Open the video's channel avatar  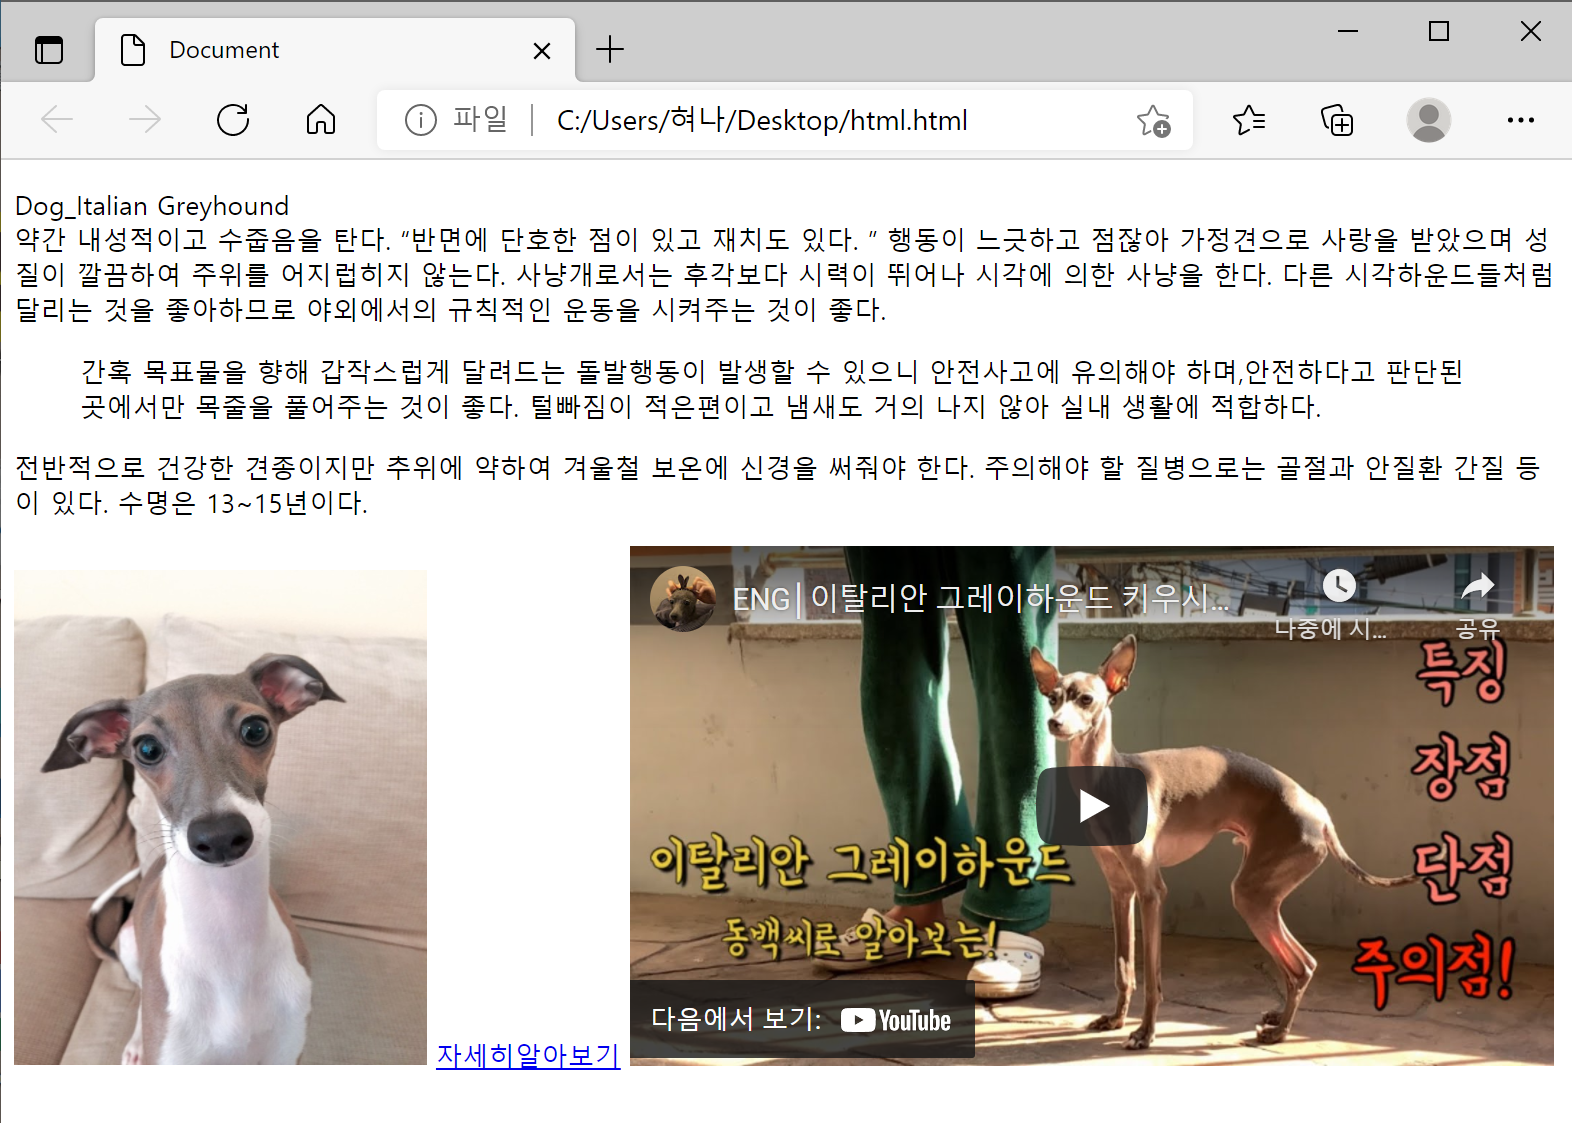pos(682,599)
